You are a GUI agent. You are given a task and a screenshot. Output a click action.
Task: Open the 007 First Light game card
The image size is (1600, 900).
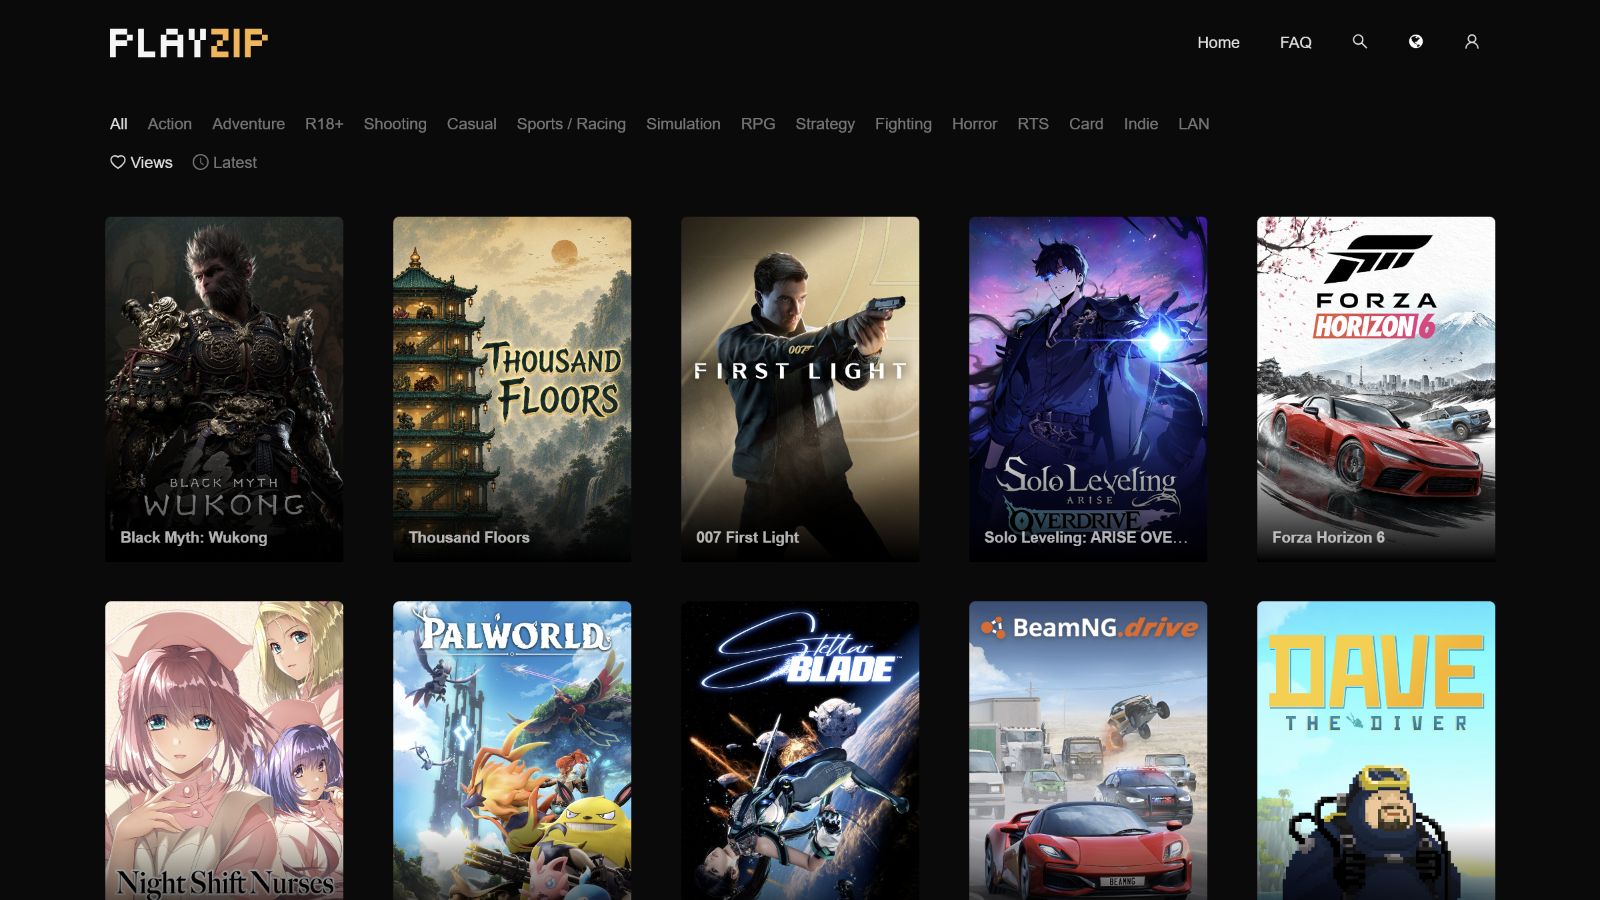tap(800, 389)
